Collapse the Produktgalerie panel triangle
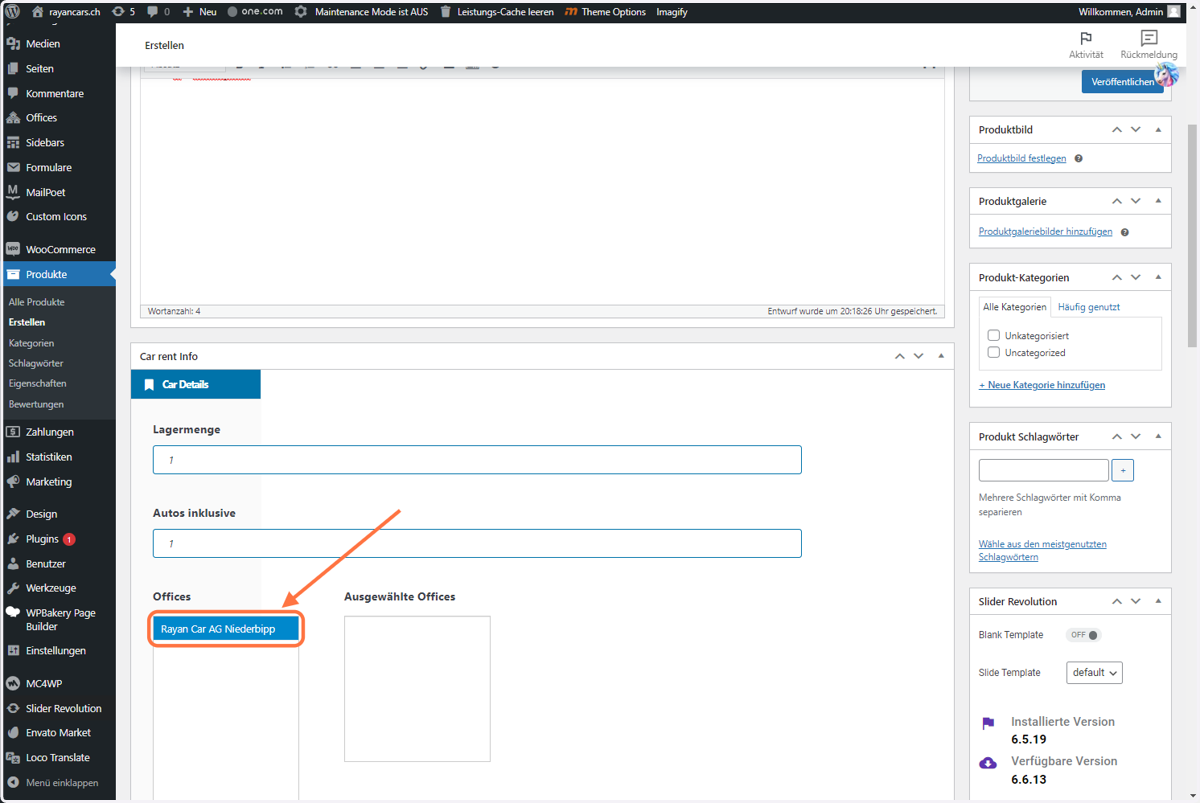The width and height of the screenshot is (1200, 803). point(1158,201)
